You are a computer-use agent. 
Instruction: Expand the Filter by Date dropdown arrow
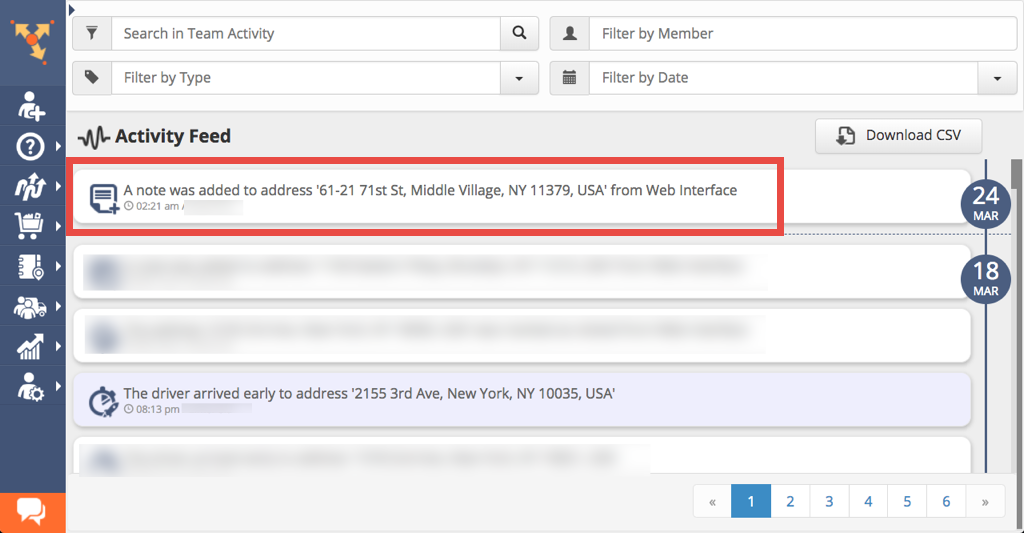(x=997, y=78)
